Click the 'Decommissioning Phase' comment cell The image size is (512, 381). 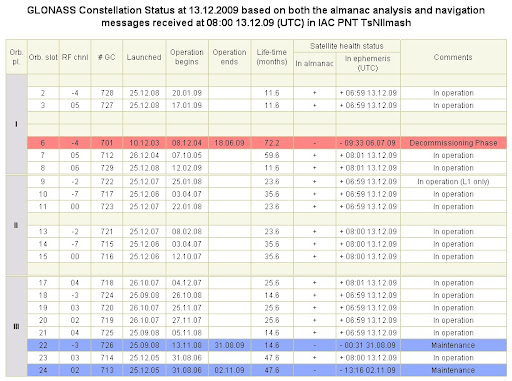[x=453, y=143]
